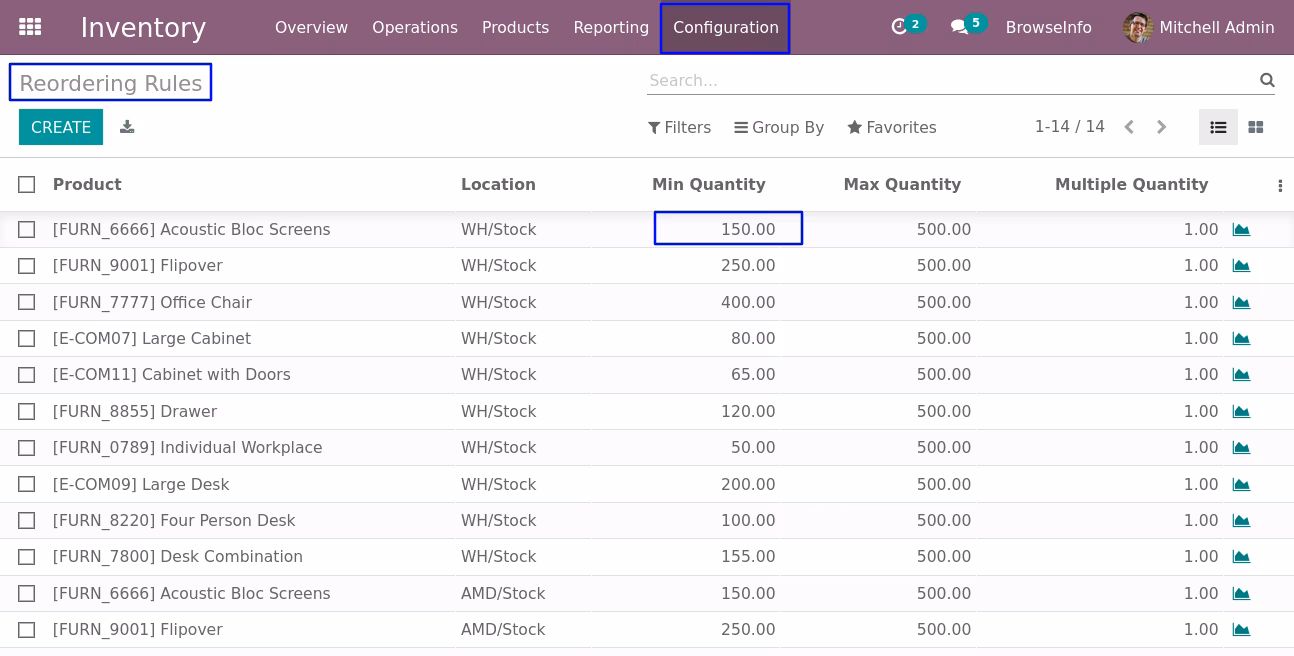Click the CREATE button
The height and width of the screenshot is (656, 1294).
point(61,127)
